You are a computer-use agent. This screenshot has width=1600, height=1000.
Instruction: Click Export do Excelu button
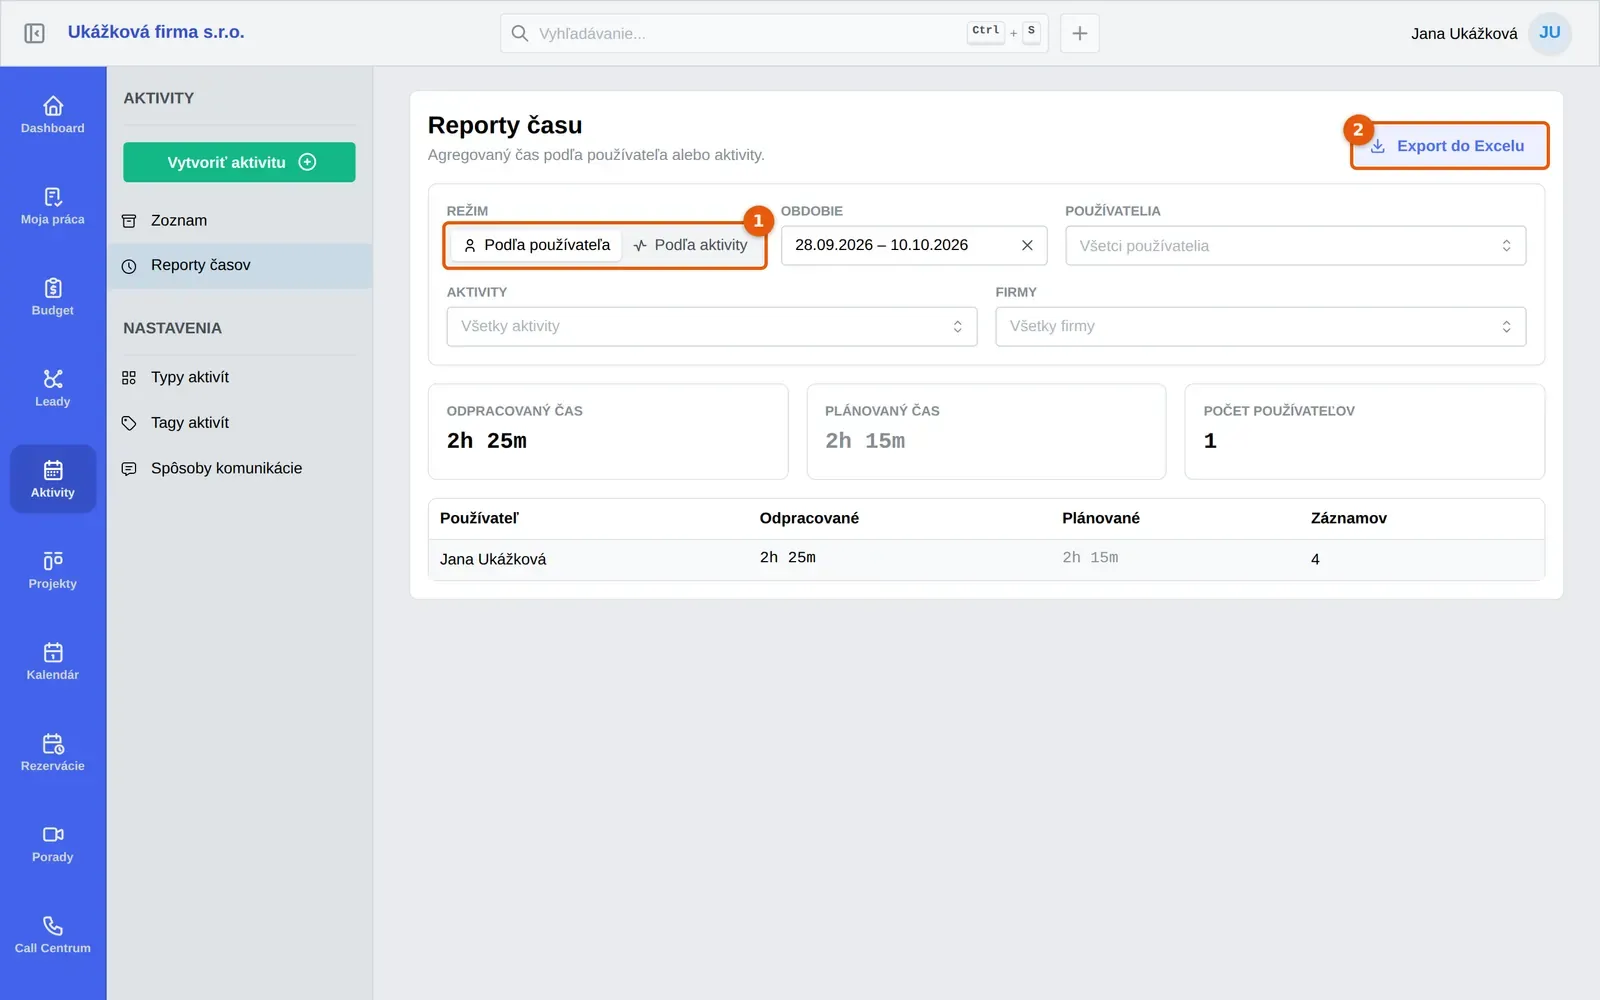point(1449,146)
